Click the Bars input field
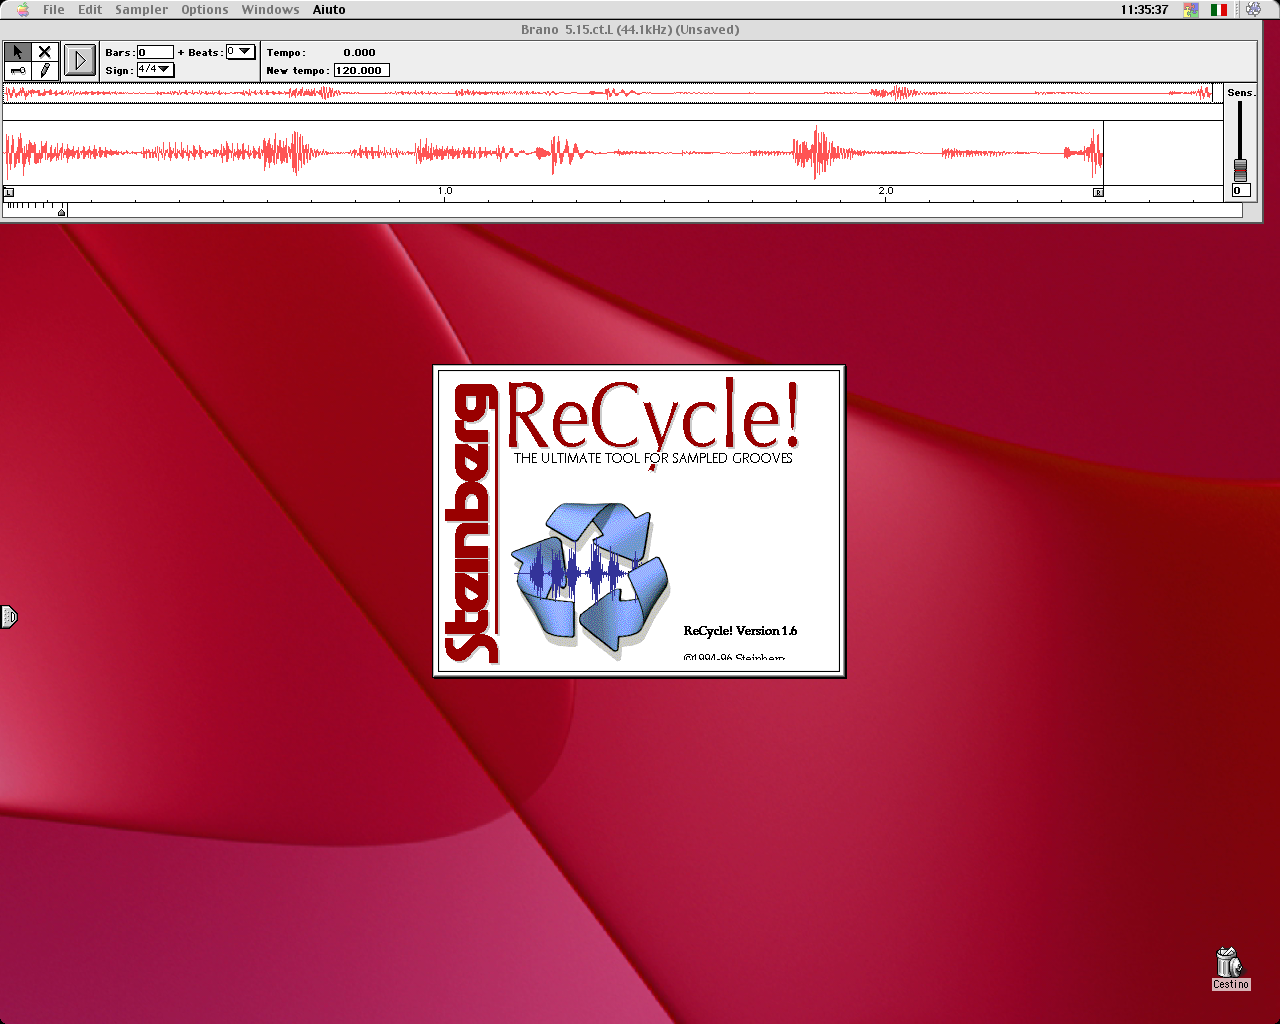The height and width of the screenshot is (1024, 1280). (x=155, y=52)
